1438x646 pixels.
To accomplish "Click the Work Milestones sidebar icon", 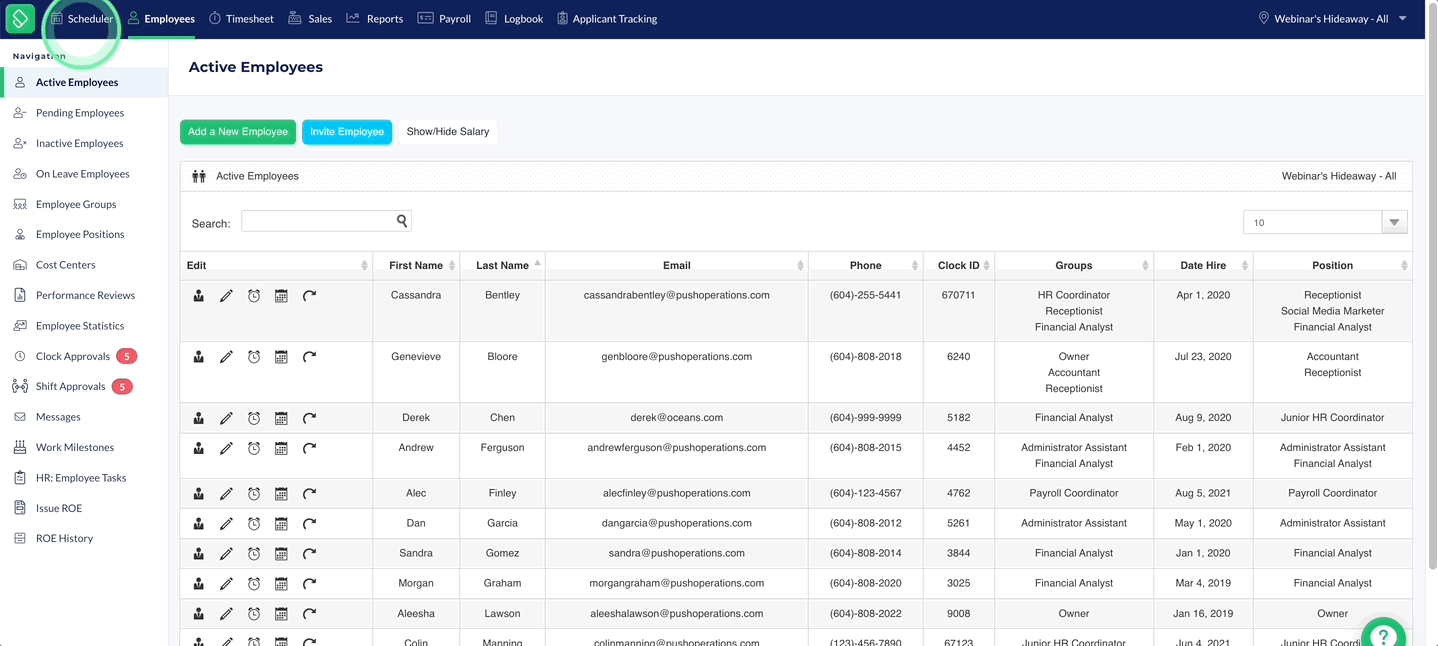I will tap(19, 447).
